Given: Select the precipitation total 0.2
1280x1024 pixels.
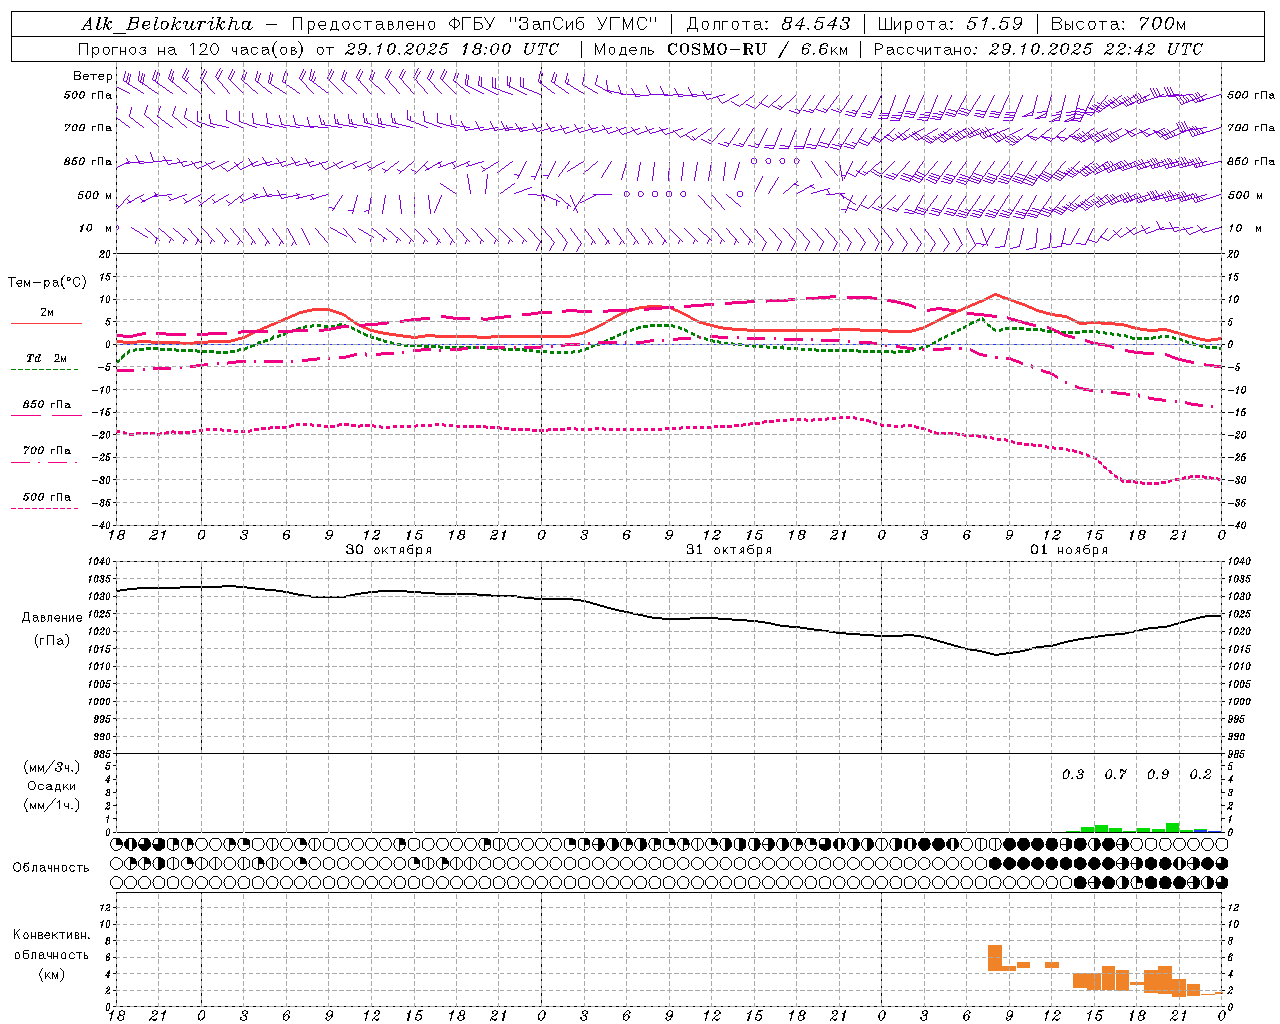Looking at the screenshot, I should [x=1200, y=775].
